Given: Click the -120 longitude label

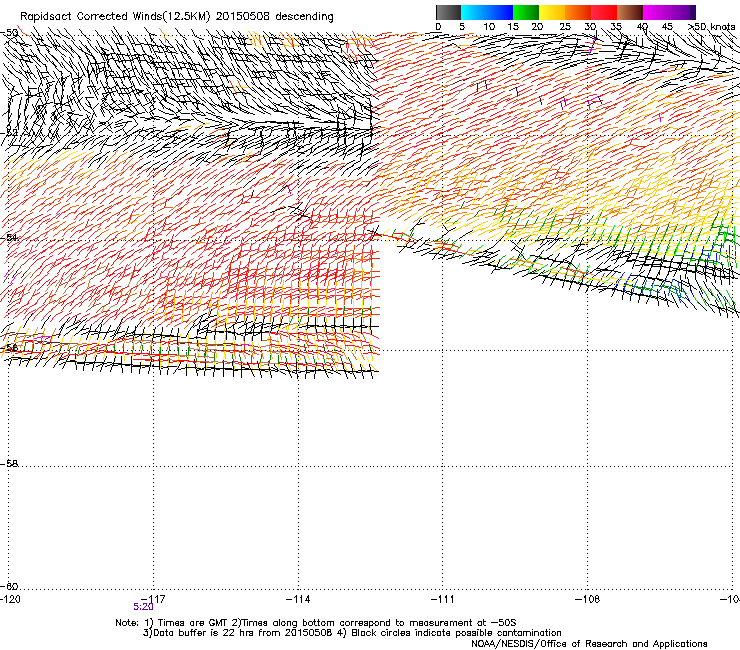Looking at the screenshot, I should [10, 599].
